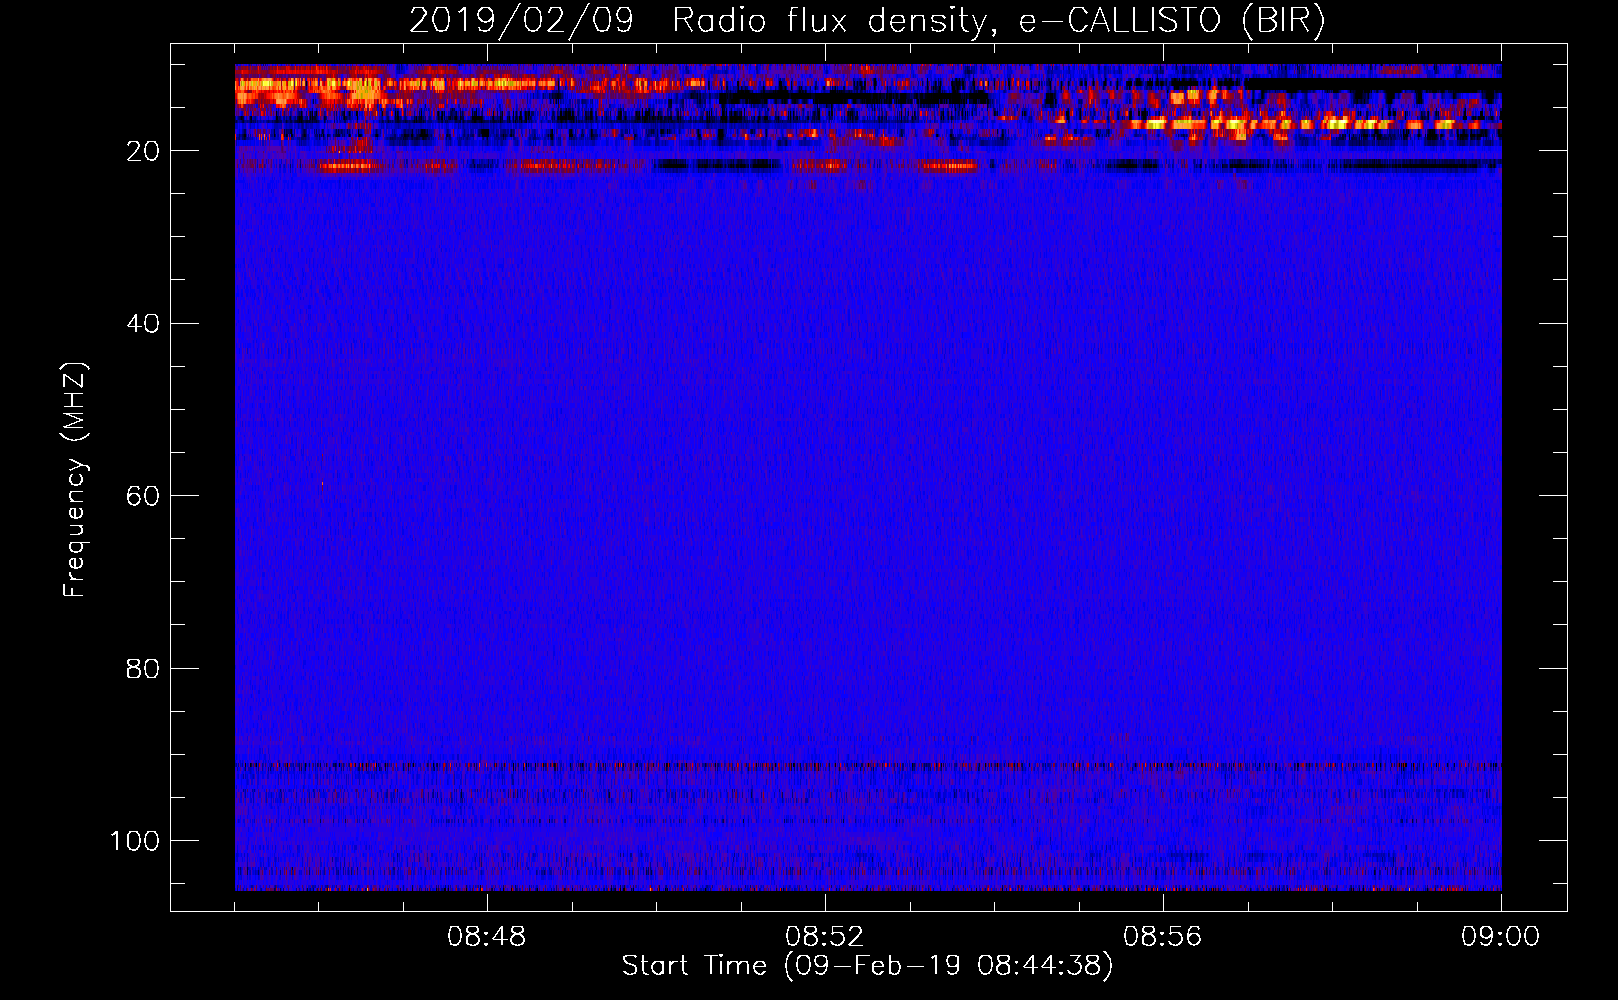Click the 08:48 time tick label
Image resolution: width=1618 pixels, height=1000 pixels.
pyautogui.click(x=487, y=937)
